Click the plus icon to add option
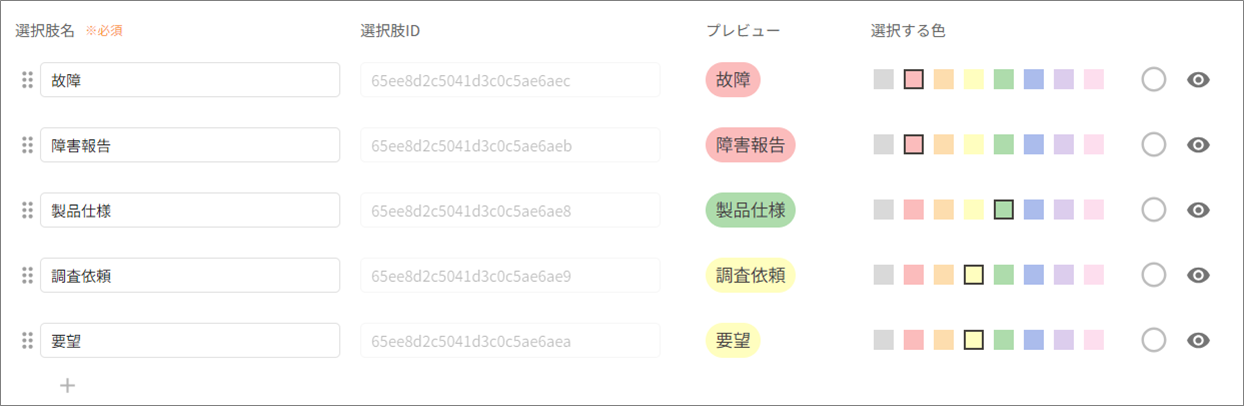 68,385
